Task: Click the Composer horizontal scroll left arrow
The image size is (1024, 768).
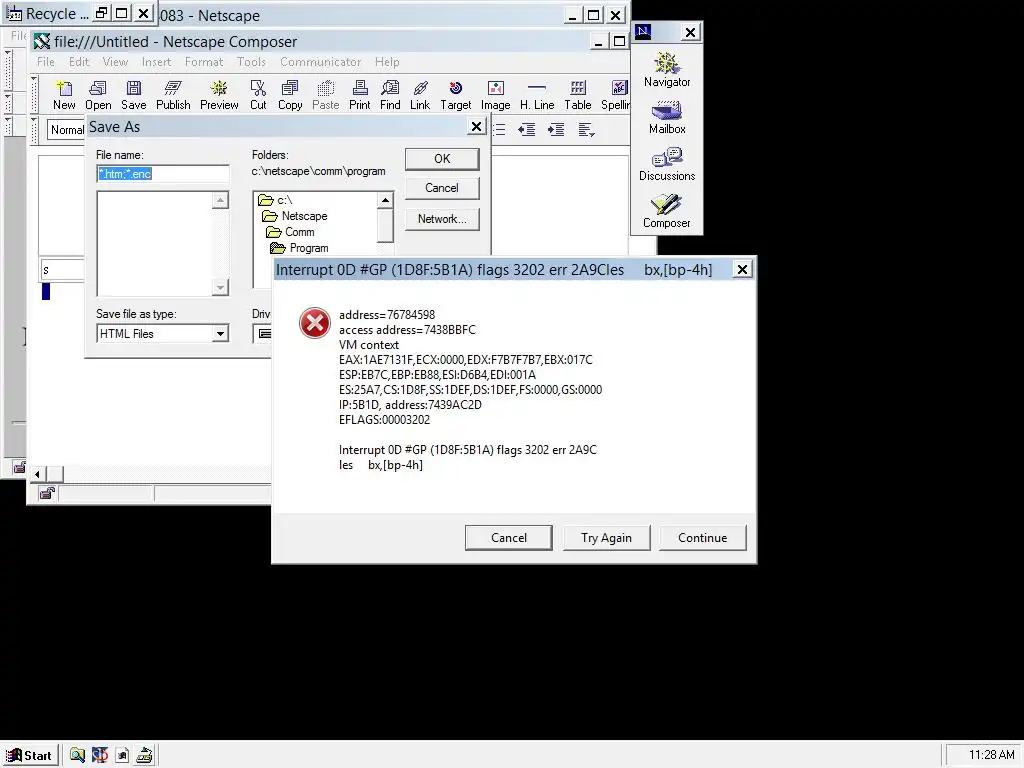Action: coord(37,474)
